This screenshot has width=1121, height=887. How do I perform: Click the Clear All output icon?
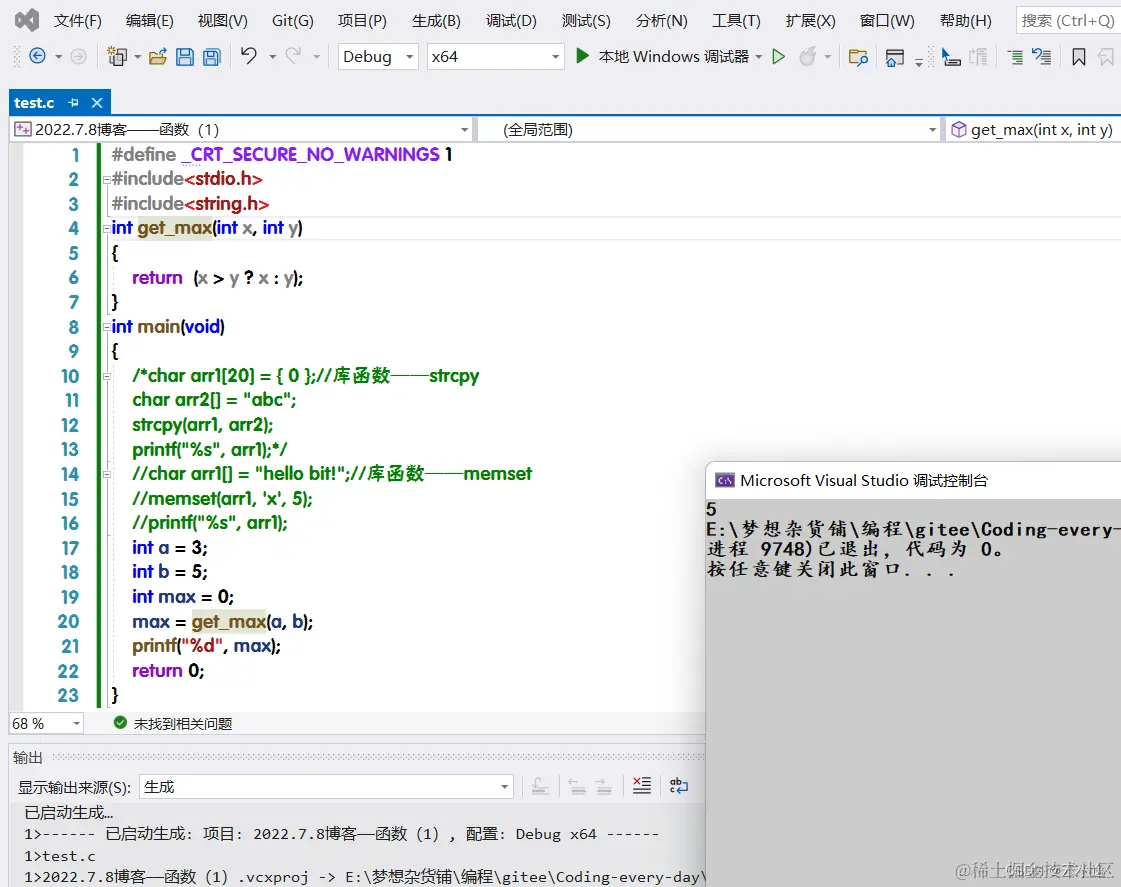[x=642, y=786]
